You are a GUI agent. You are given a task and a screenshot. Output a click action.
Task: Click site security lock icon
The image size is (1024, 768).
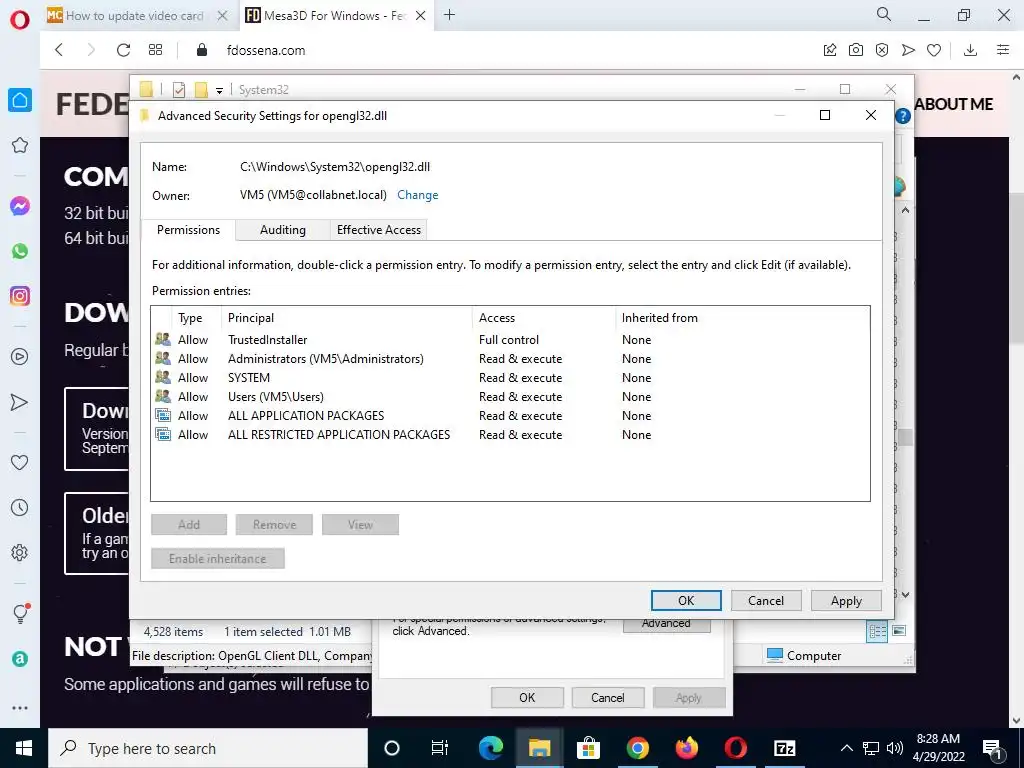point(202,50)
